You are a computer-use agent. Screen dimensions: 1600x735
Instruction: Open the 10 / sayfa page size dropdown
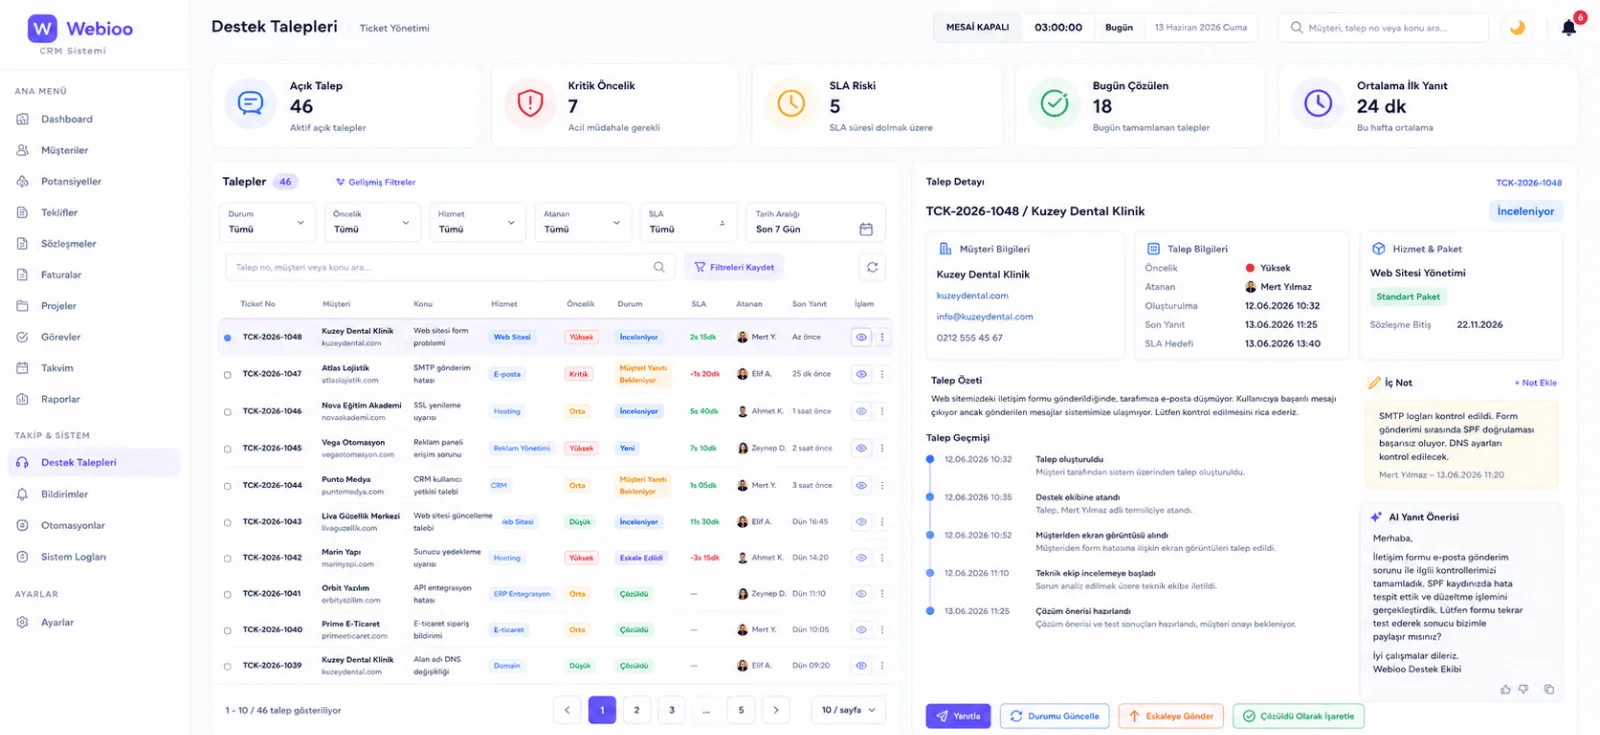[848, 710]
